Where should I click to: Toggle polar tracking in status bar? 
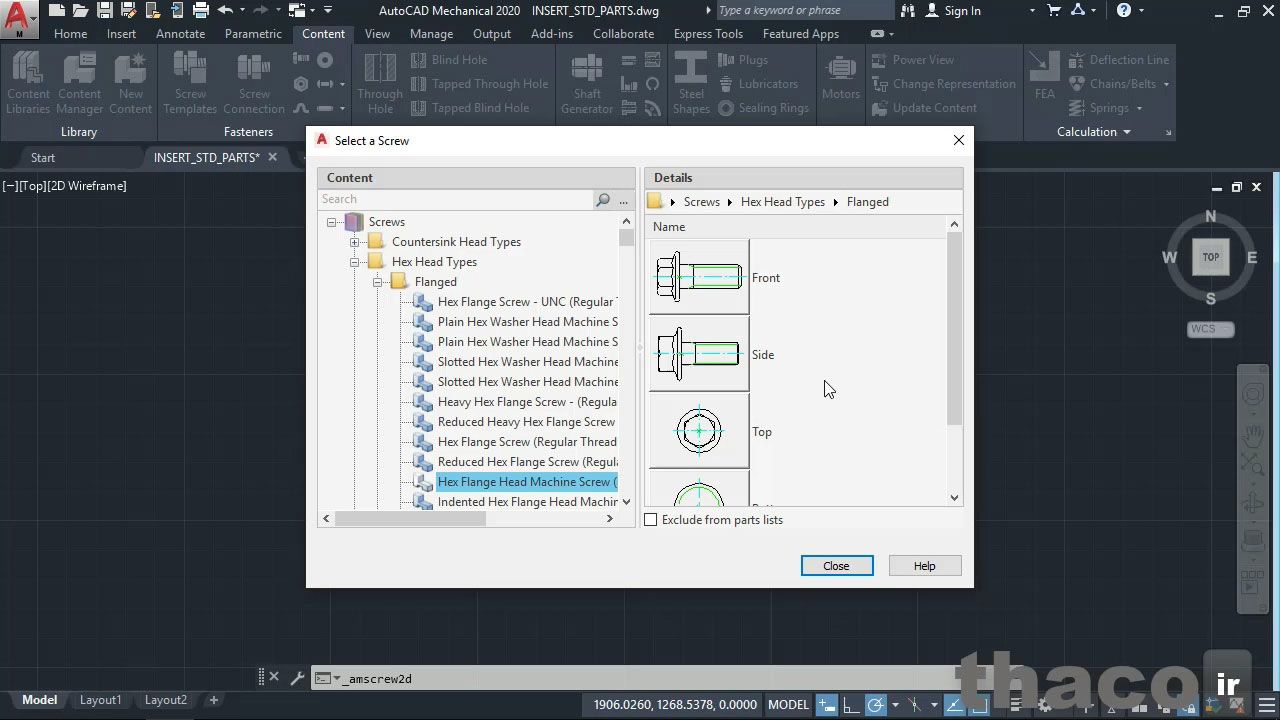pos(875,704)
